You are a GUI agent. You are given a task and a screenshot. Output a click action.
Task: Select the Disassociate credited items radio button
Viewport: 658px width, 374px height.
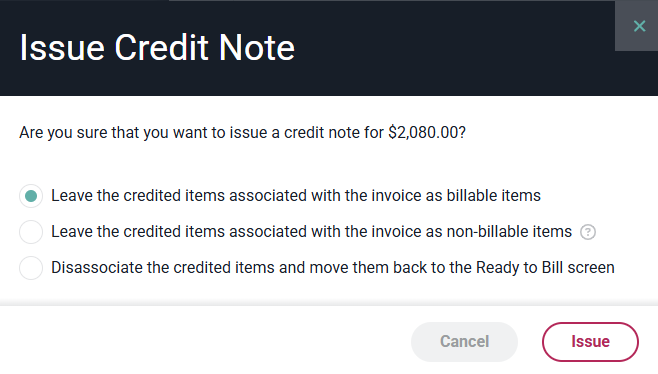(31, 268)
